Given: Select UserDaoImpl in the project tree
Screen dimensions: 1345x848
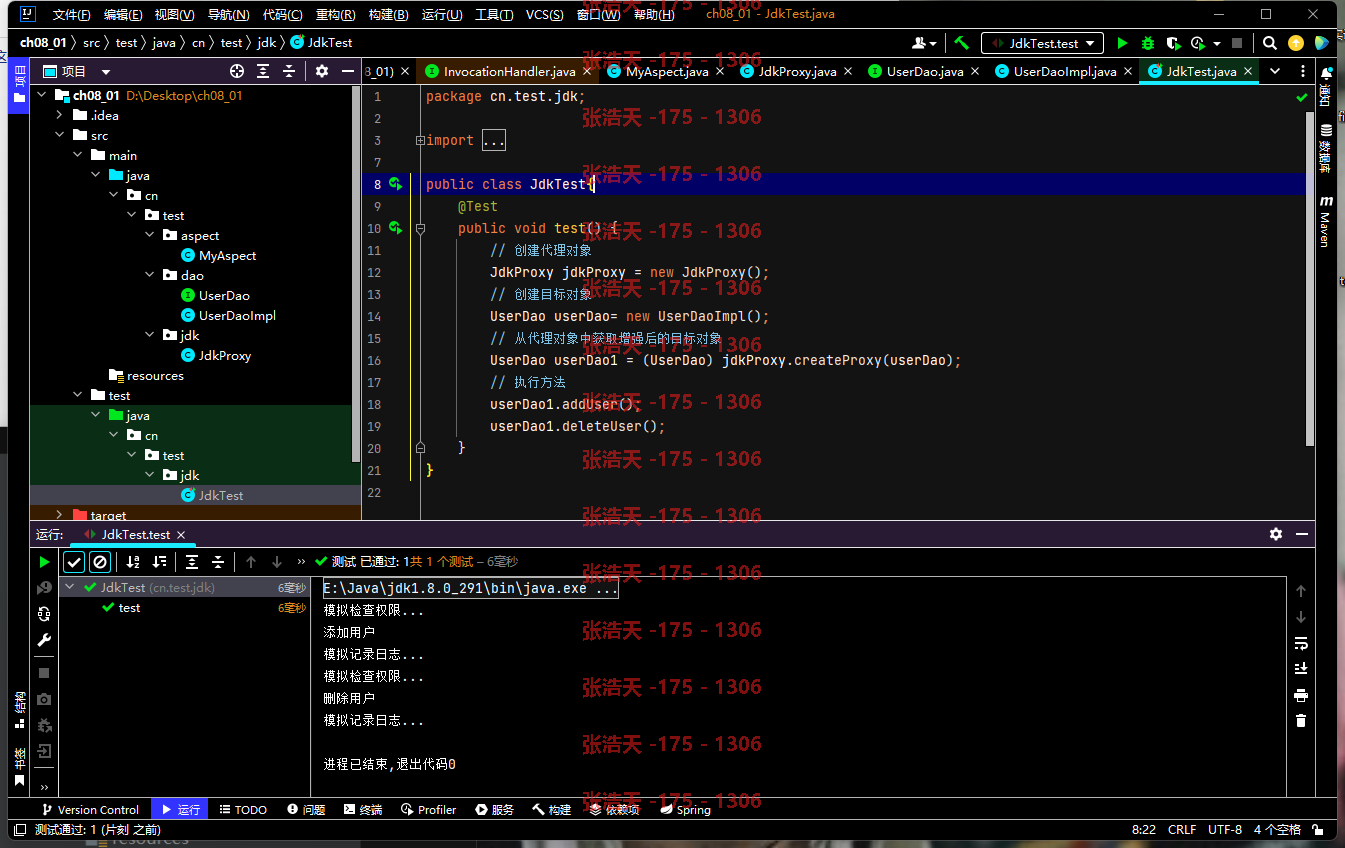Looking at the screenshot, I should tap(237, 315).
